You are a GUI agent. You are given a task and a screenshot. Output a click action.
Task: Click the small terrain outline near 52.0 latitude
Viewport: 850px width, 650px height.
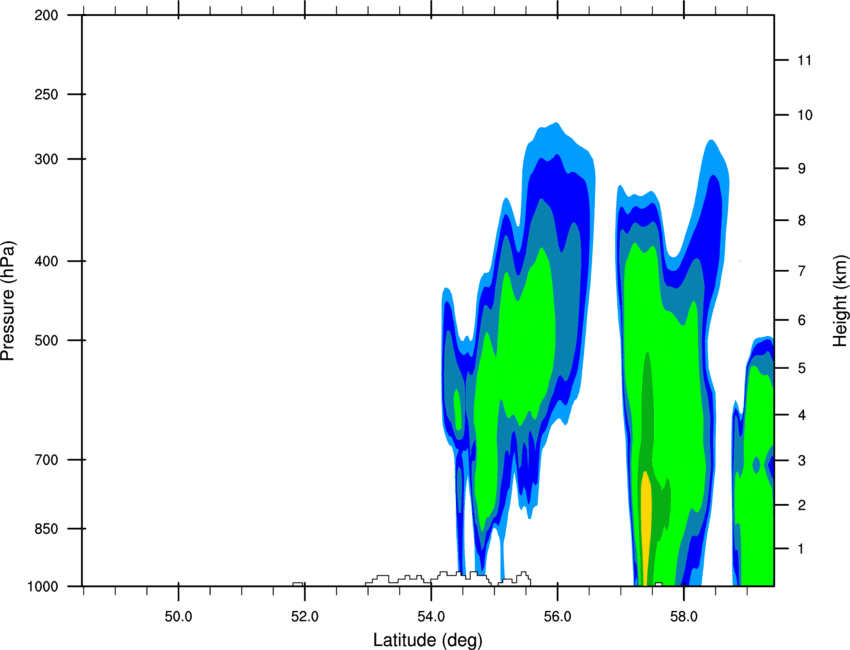coord(298,584)
